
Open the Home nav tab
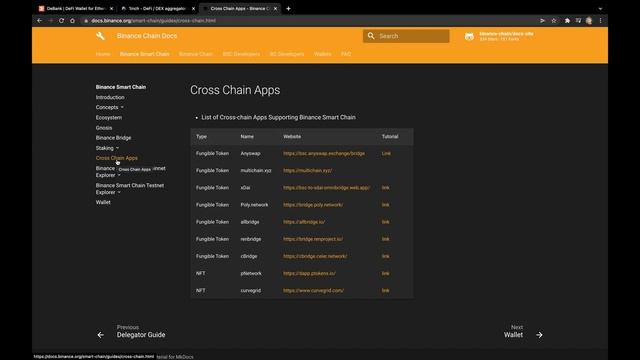coord(103,54)
